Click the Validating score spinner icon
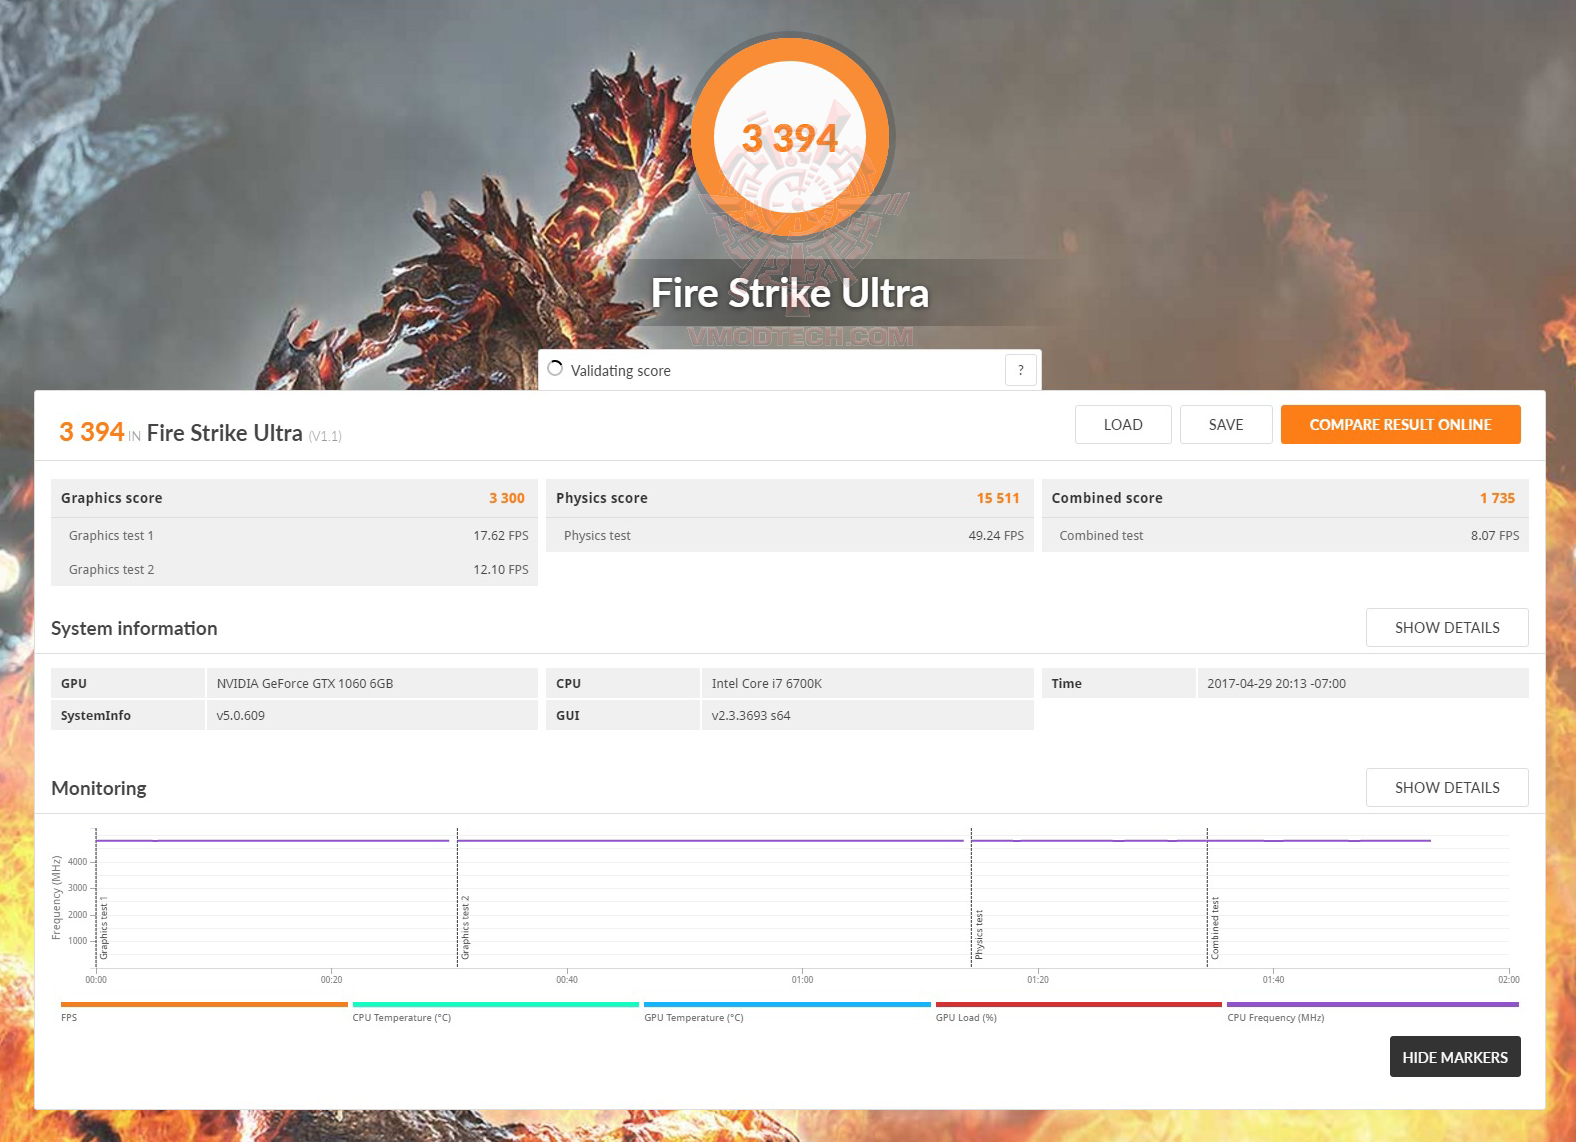Image resolution: width=1576 pixels, height=1142 pixels. (555, 368)
